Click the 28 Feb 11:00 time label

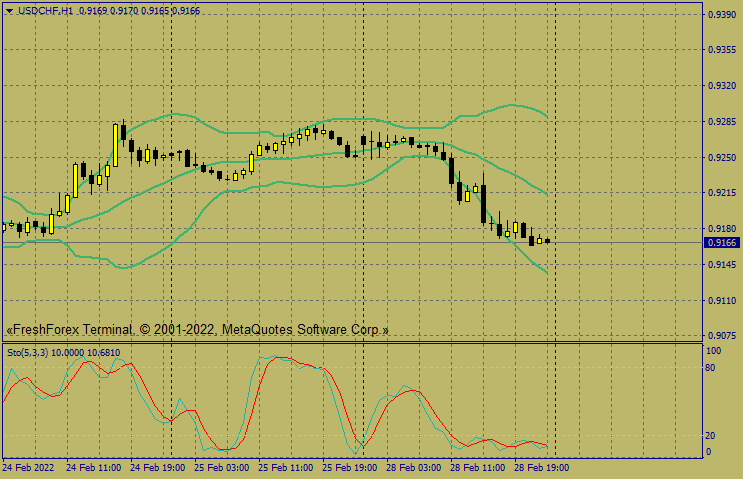tap(478, 468)
